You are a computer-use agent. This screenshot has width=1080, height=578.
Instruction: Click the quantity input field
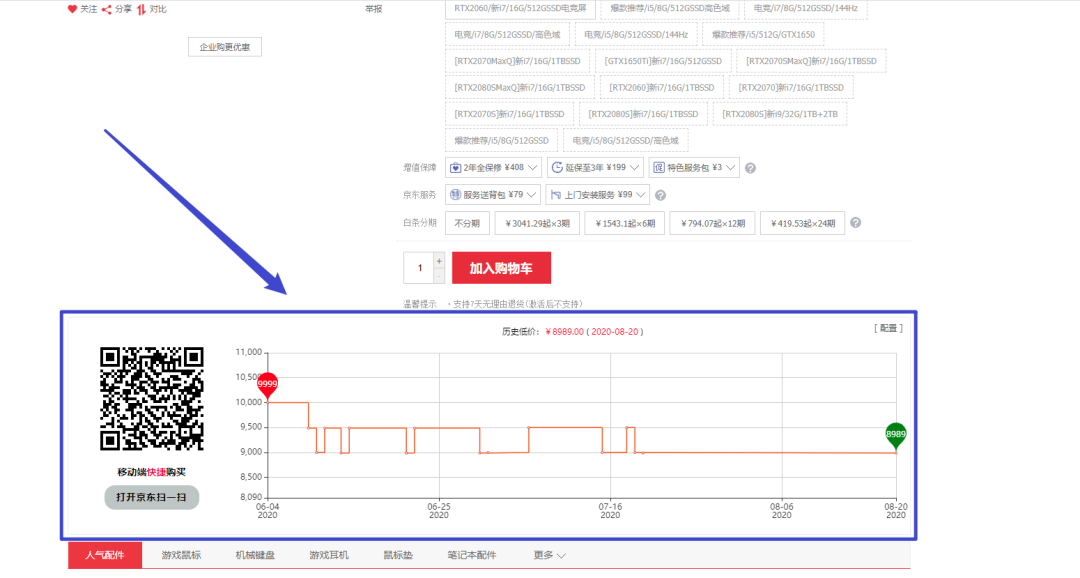[419, 268]
